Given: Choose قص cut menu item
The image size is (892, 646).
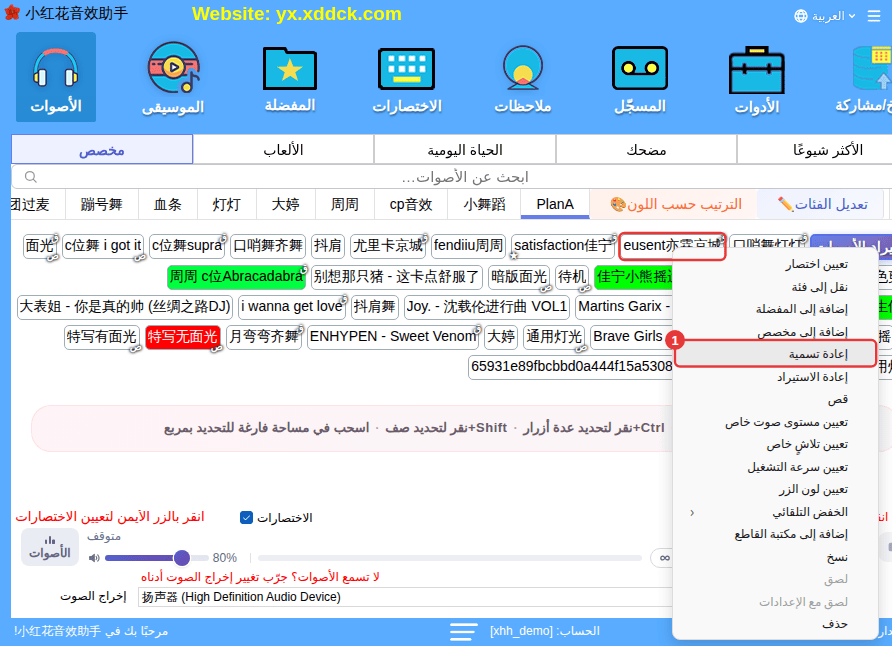Looking at the screenshot, I should (x=774, y=400).
